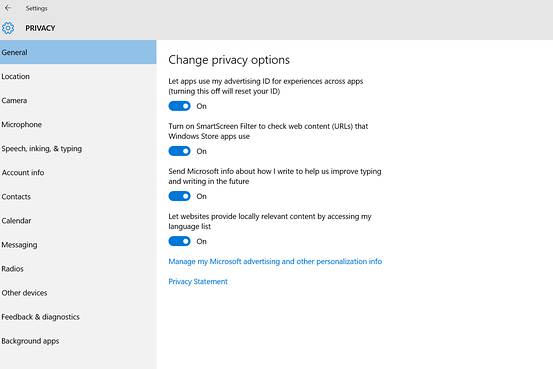Screen dimensions: 553x369
Task: Open the Contacts privacy section
Action: tap(78, 196)
